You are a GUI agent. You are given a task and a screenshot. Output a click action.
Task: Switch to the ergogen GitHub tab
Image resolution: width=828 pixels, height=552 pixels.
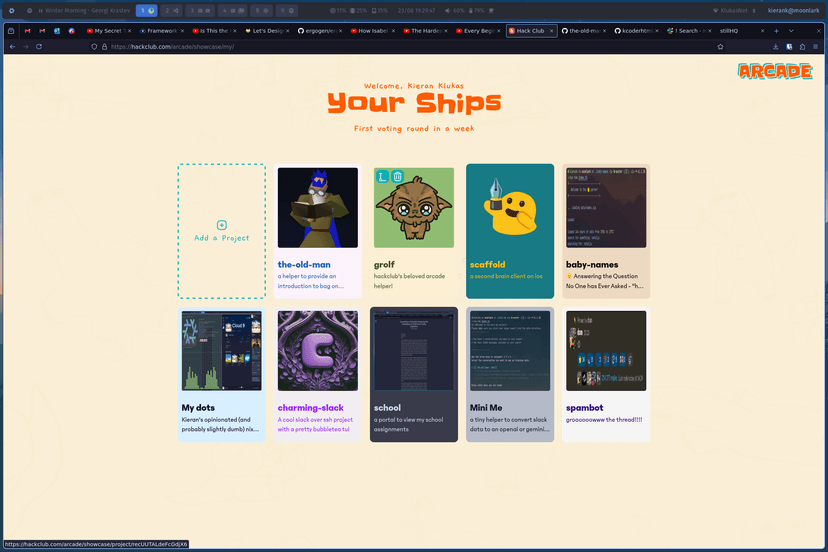click(x=319, y=31)
